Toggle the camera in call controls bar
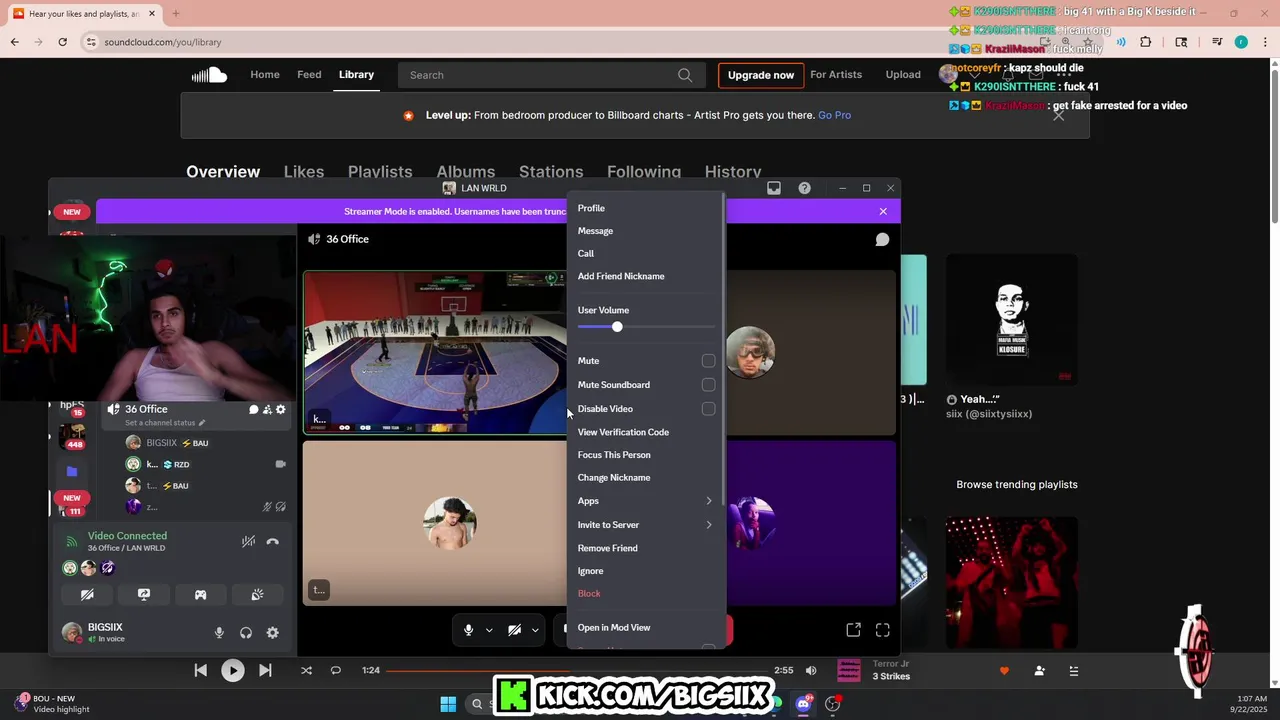 pos(514,630)
